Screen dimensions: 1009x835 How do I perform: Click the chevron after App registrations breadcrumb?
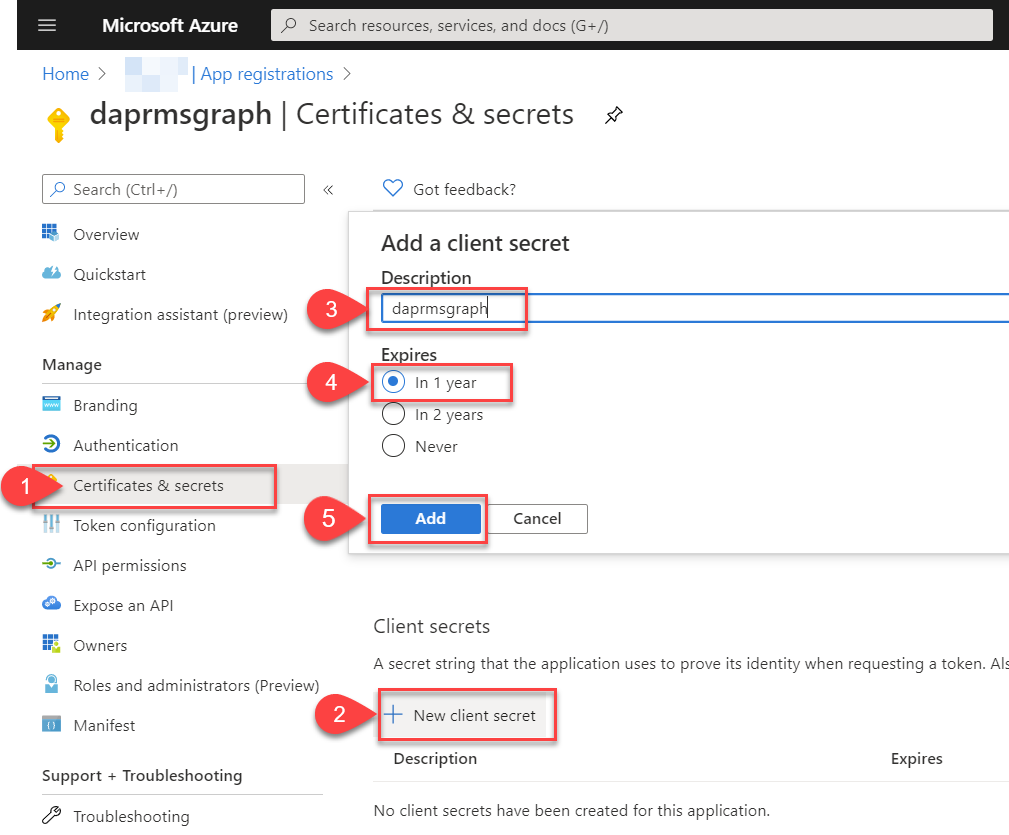pyautogui.click(x=347, y=74)
